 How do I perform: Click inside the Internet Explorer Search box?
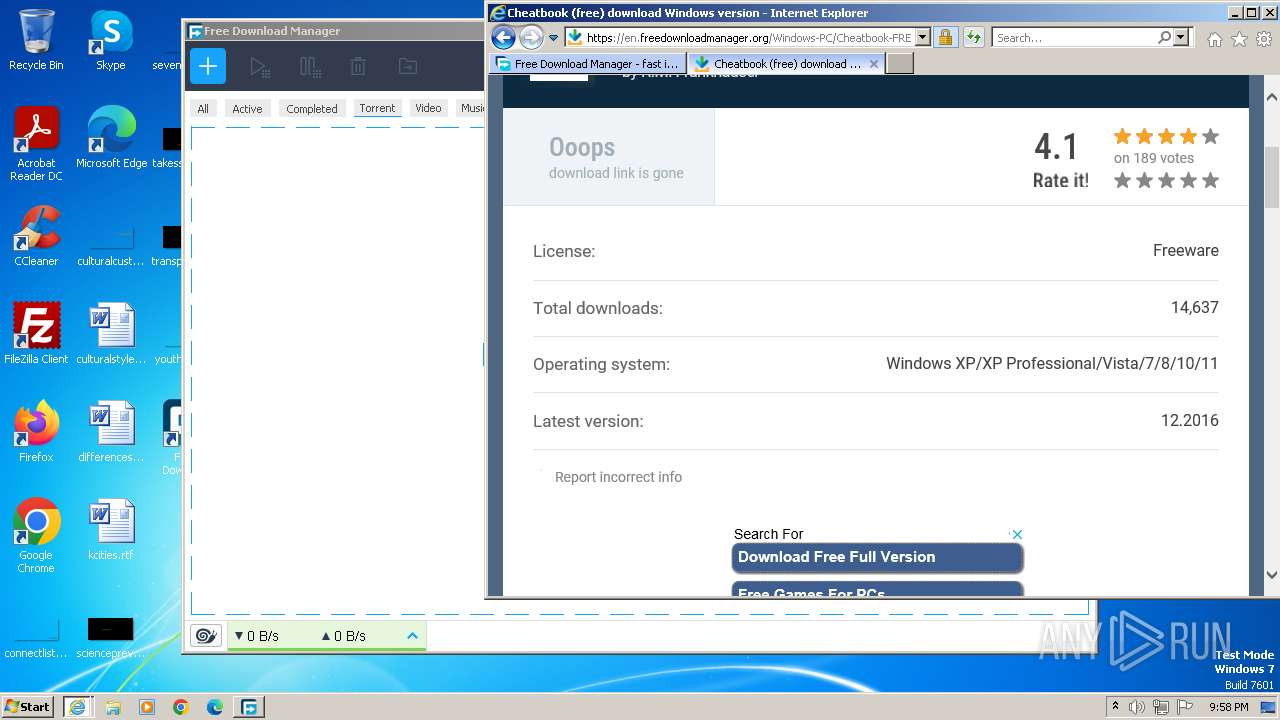1075,38
